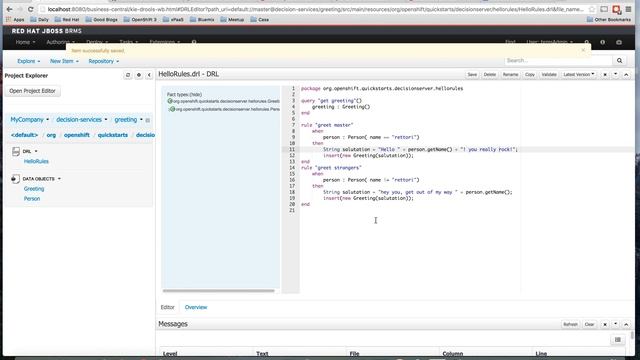Viewport: 640px width, 360px height.
Task: Switch to the Overview tab
Action: 196,307
